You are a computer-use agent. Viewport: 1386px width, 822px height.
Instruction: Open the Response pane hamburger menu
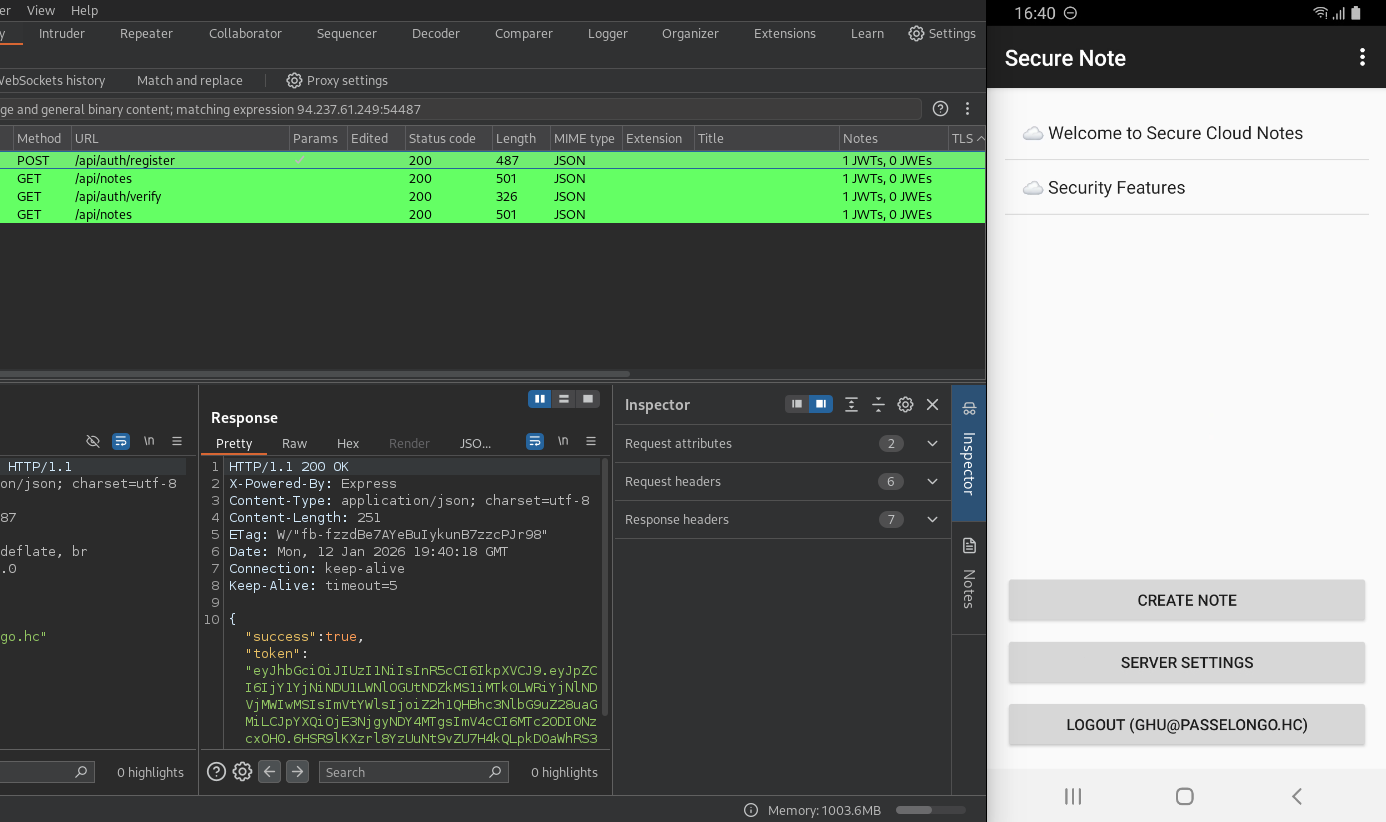[x=591, y=441]
